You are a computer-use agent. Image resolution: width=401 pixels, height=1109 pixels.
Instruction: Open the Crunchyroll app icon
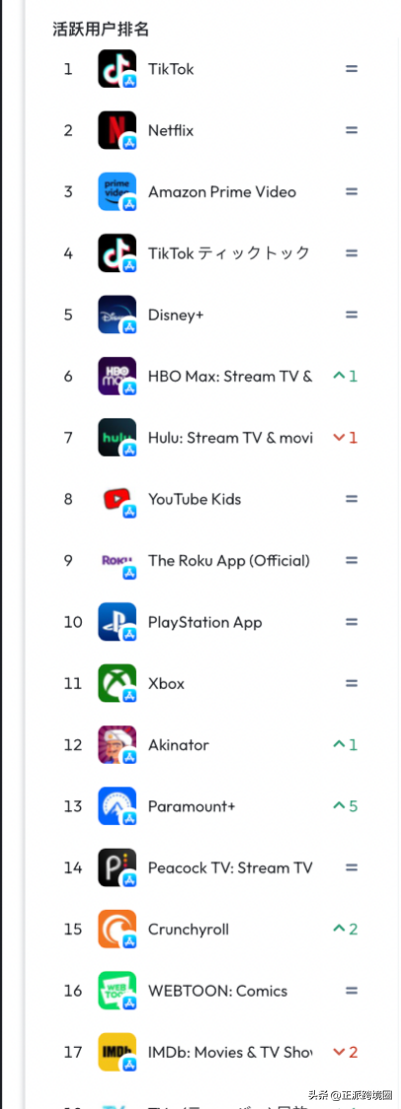click(x=117, y=929)
